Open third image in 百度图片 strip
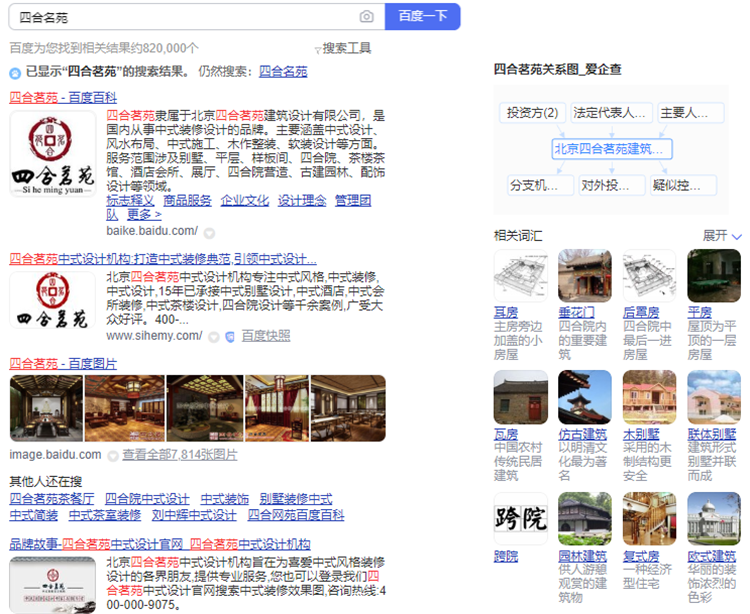Image resolution: width=750 pixels, height=614 pixels. coord(205,408)
